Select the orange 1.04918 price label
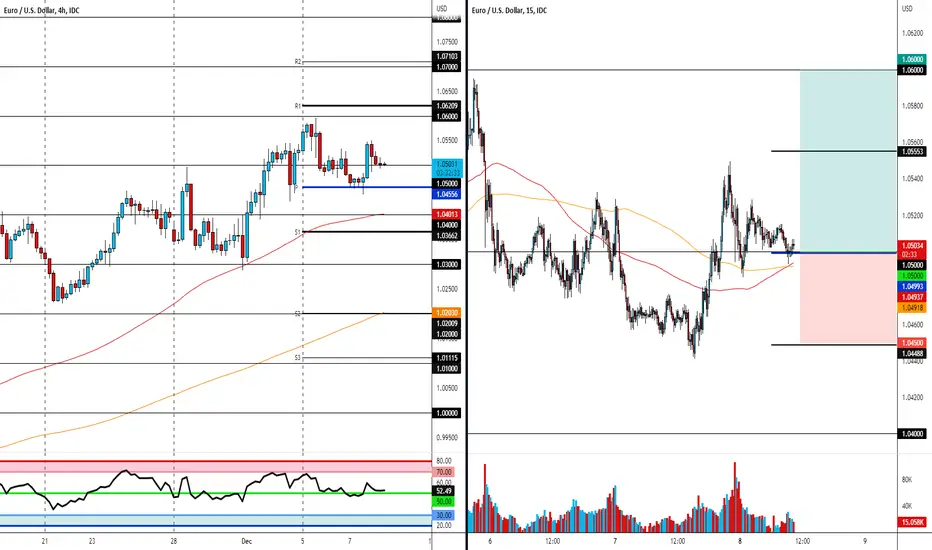The width and height of the screenshot is (932, 550). [x=912, y=308]
